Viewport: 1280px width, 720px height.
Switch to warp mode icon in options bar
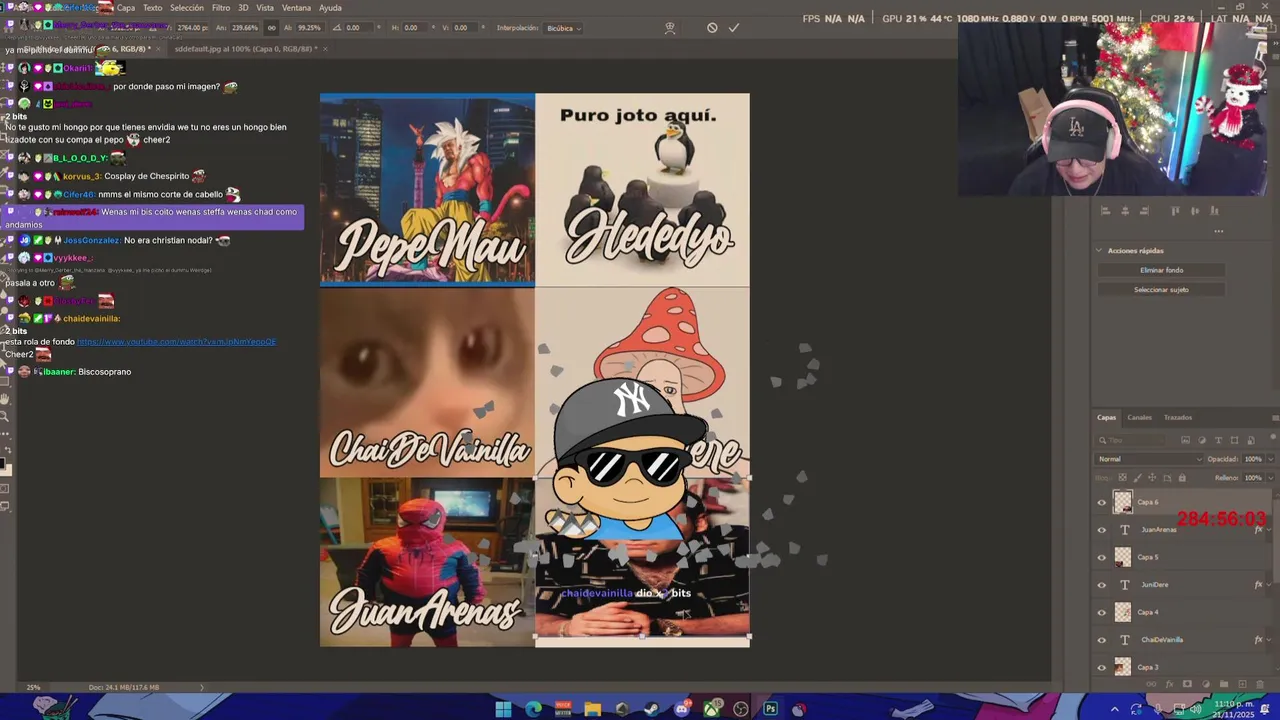coord(670,28)
